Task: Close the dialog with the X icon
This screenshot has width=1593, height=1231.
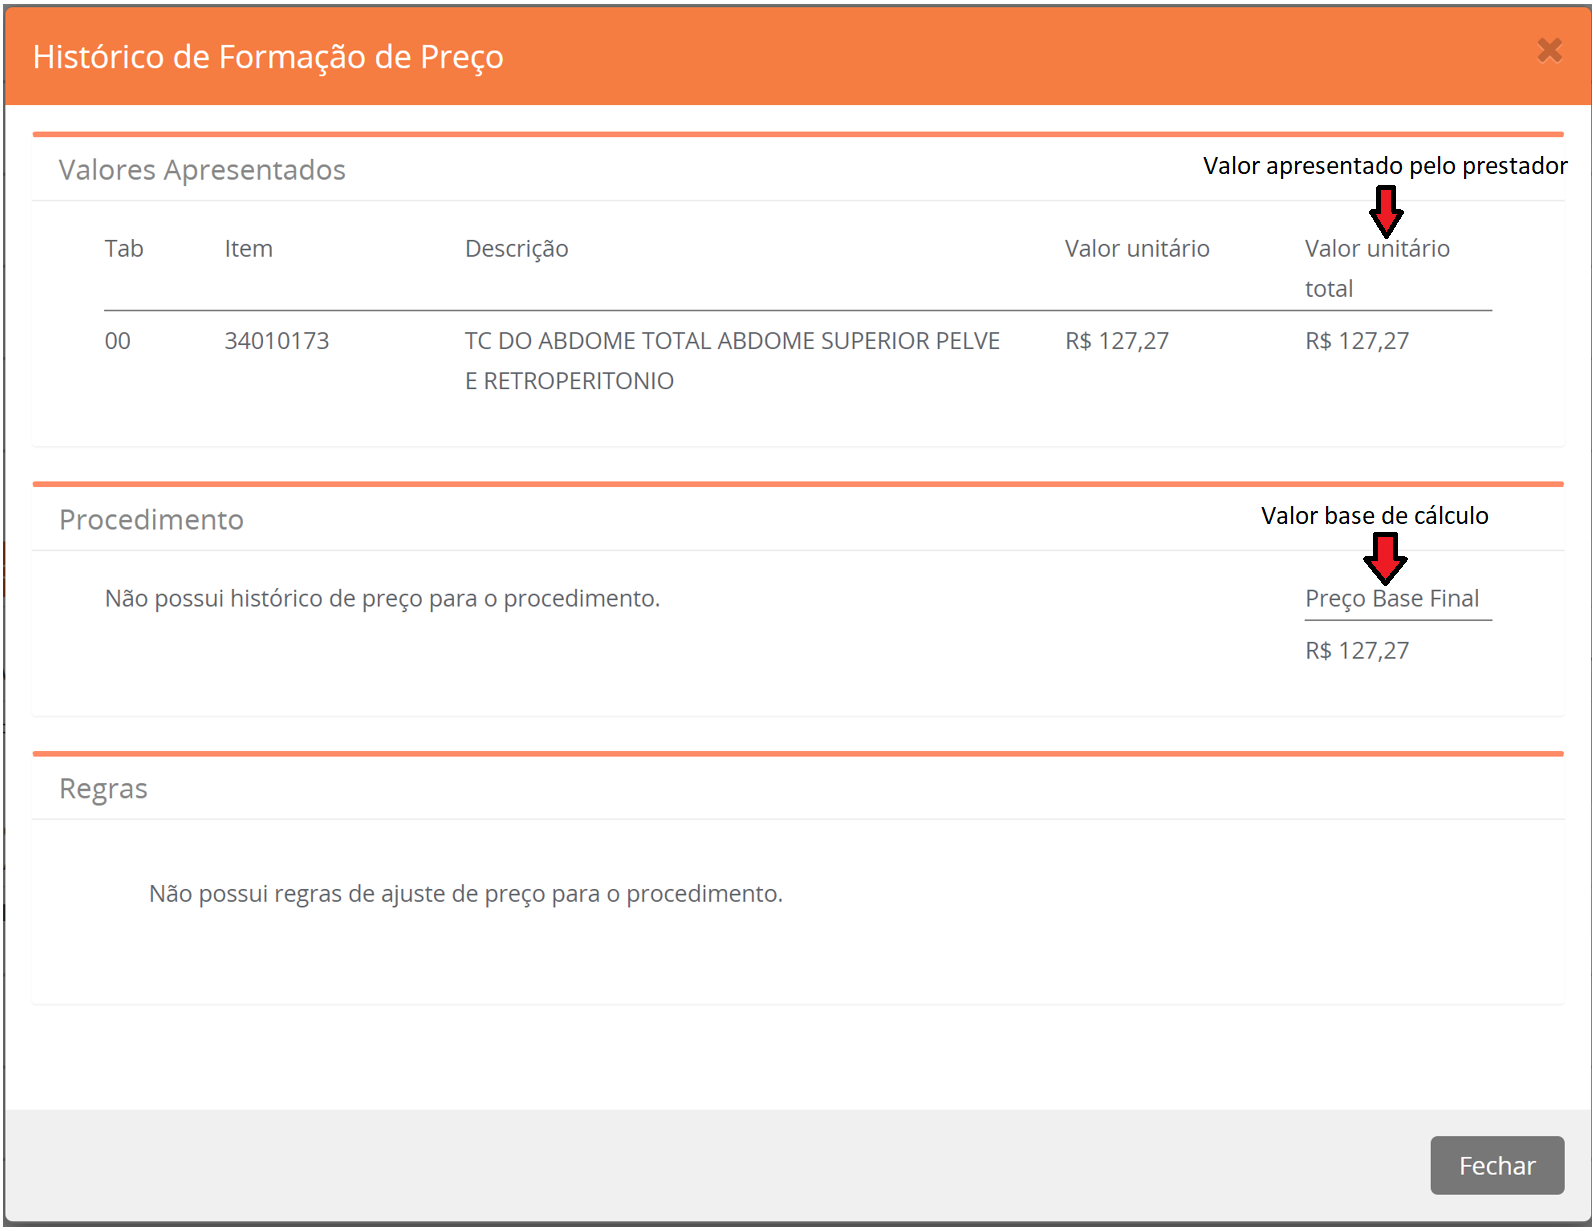Action: point(1549,50)
